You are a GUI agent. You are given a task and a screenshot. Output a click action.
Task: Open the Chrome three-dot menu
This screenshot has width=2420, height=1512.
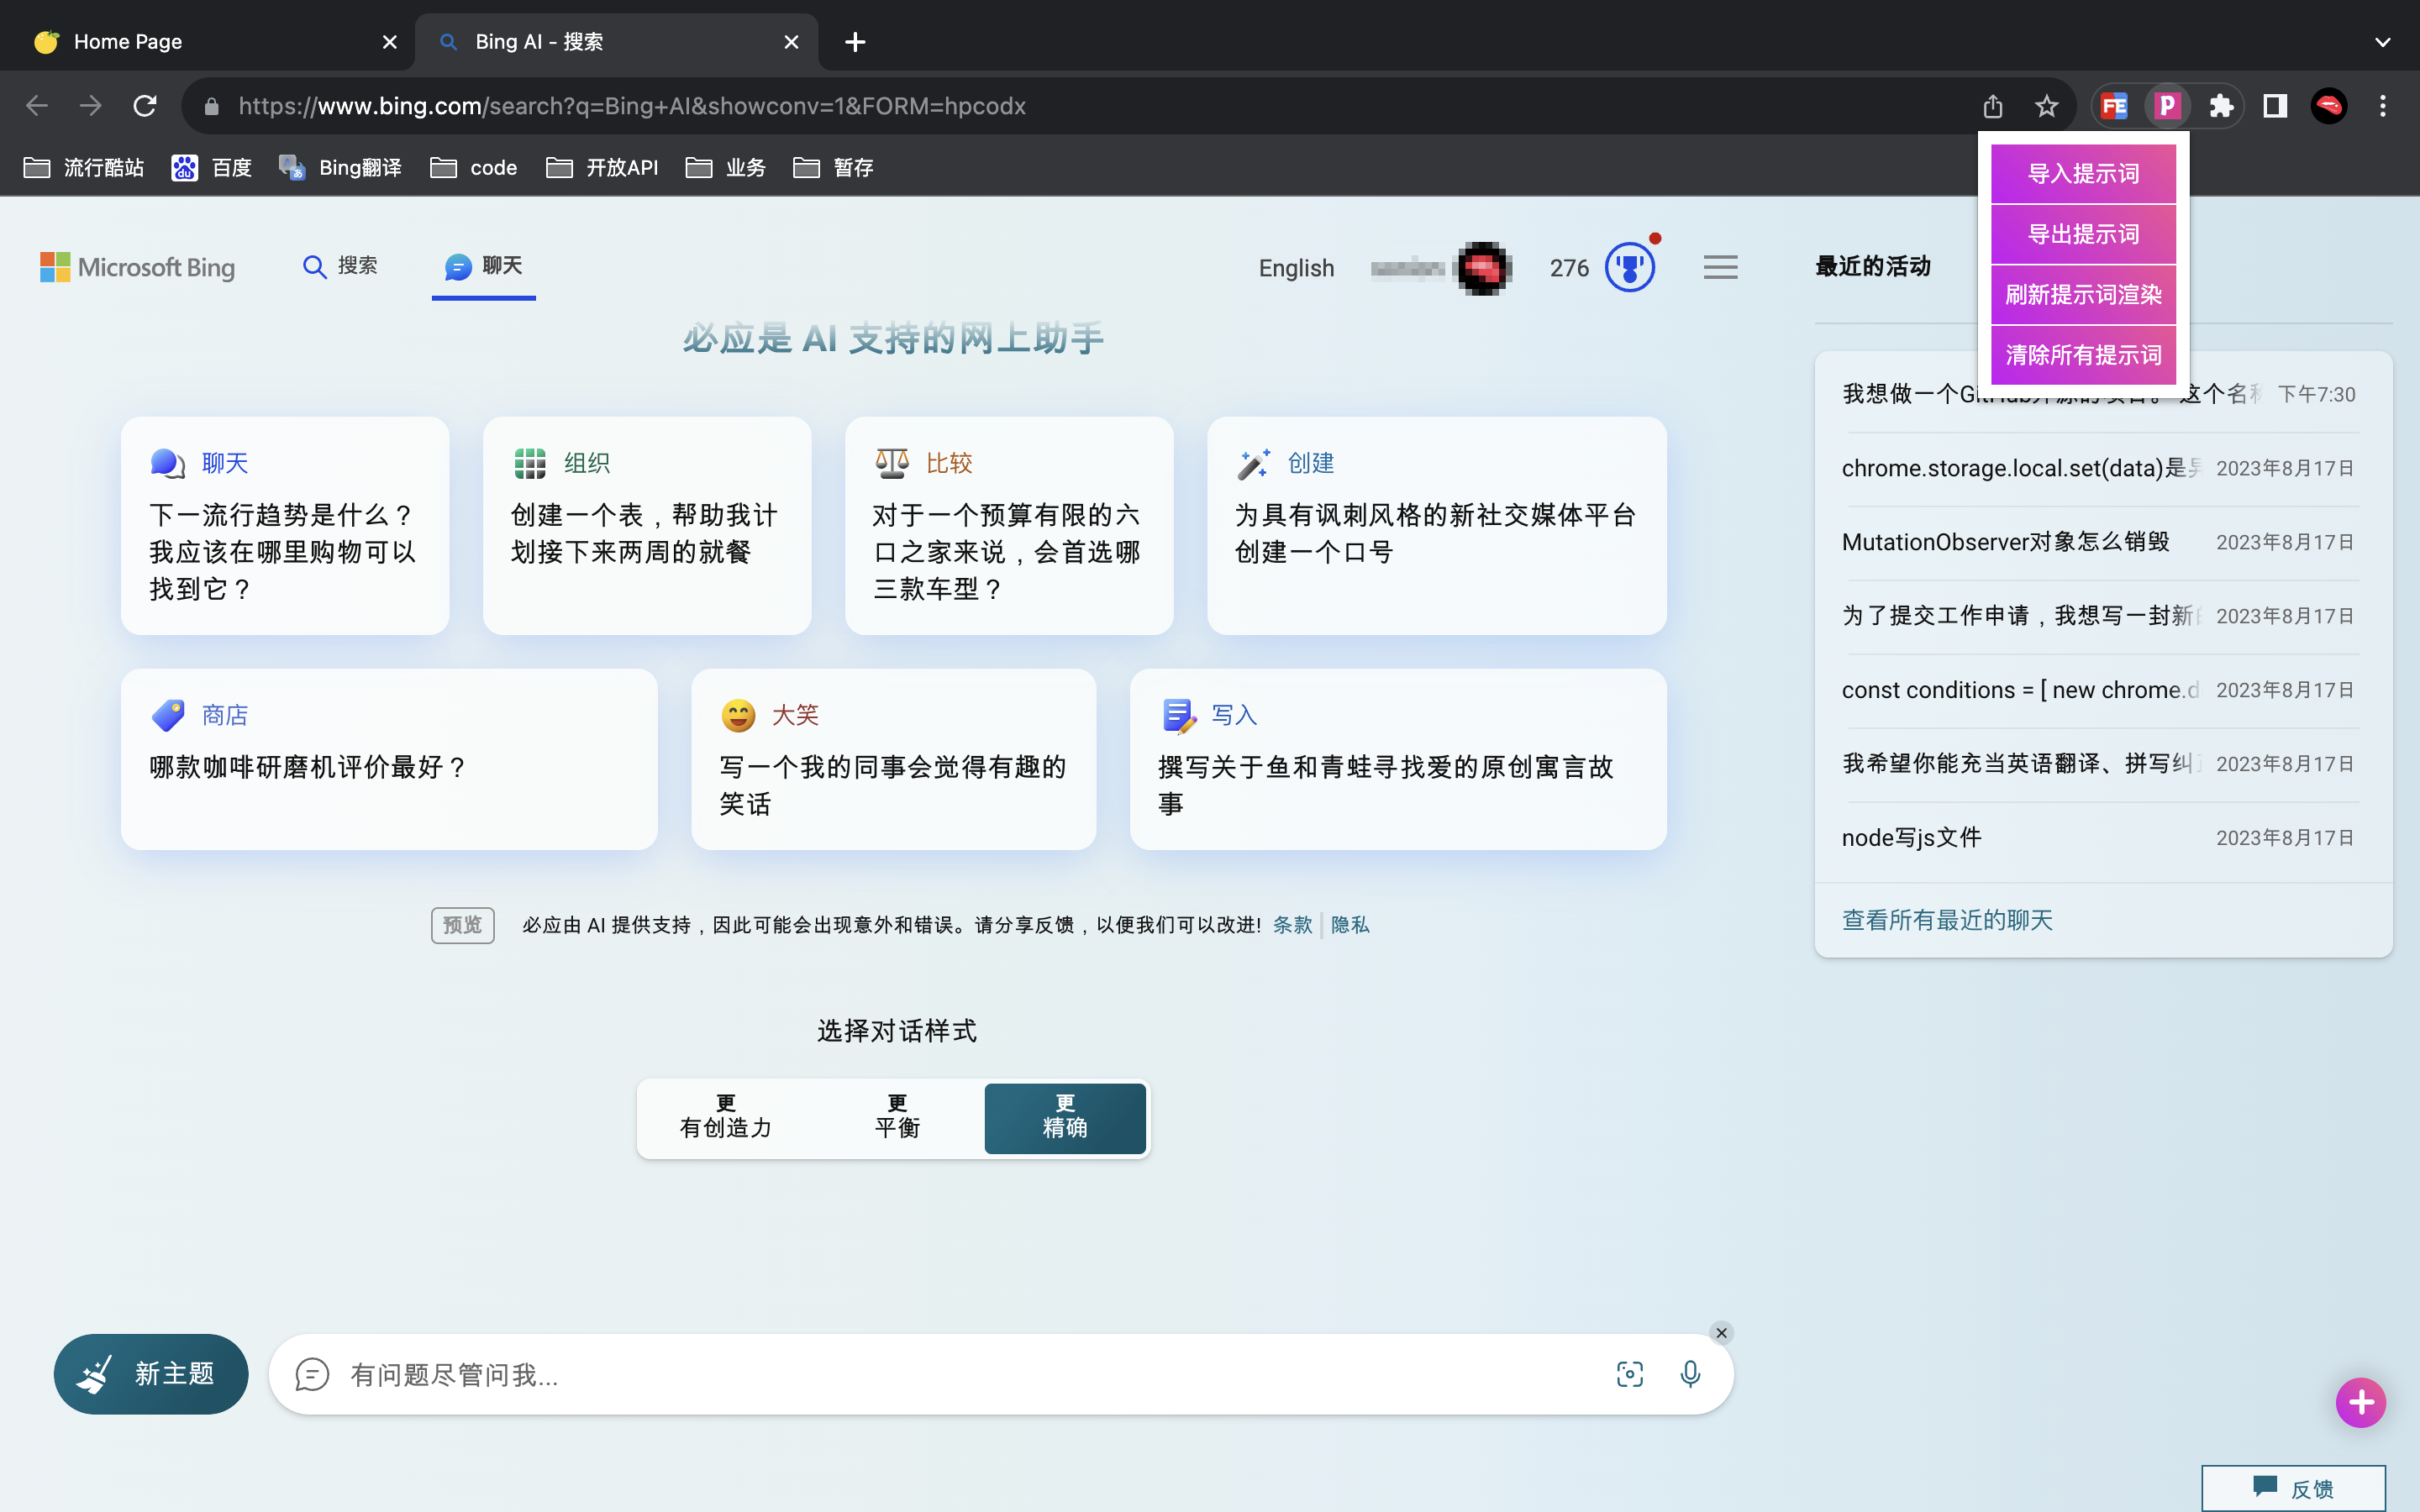(2383, 105)
